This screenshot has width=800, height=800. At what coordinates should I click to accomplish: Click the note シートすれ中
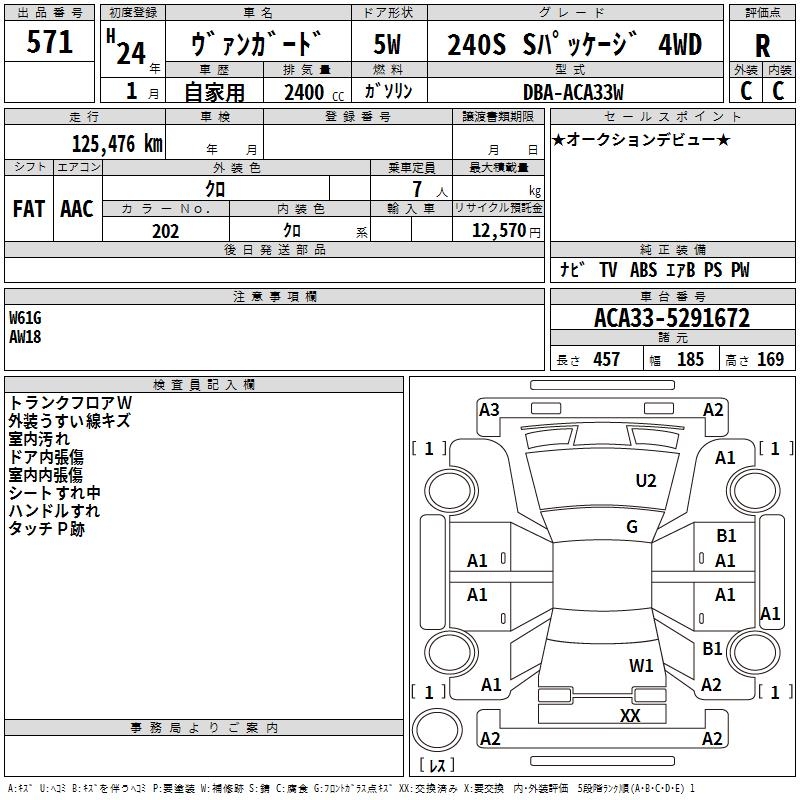[55, 493]
